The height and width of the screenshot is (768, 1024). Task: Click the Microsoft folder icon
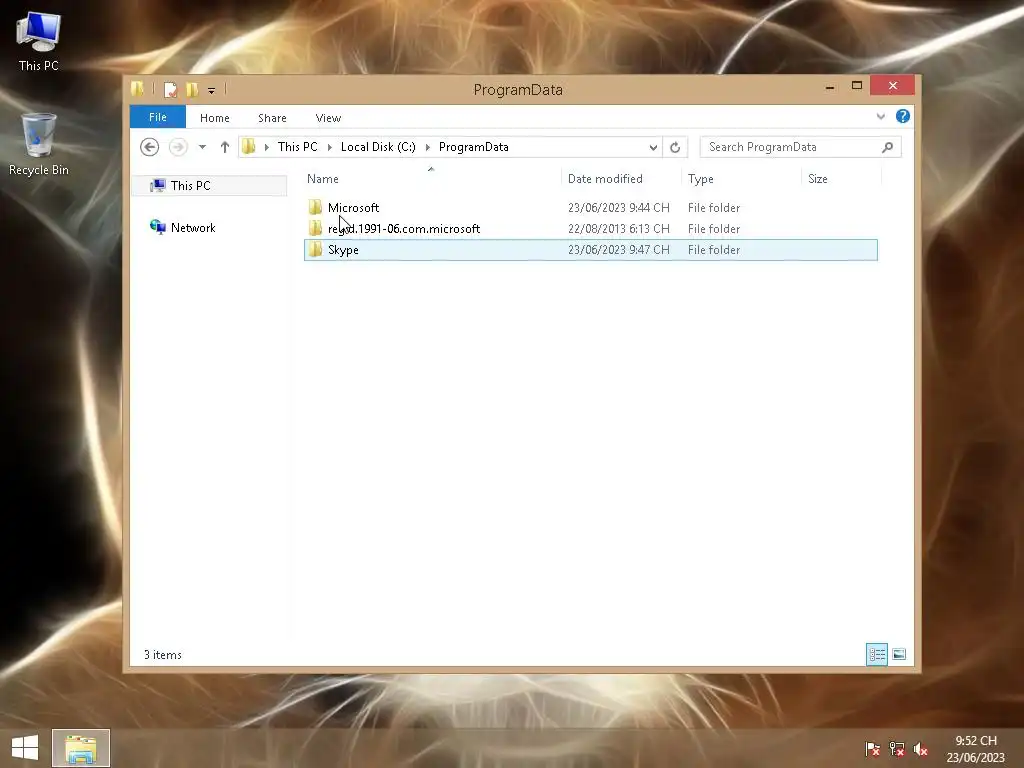coord(315,207)
